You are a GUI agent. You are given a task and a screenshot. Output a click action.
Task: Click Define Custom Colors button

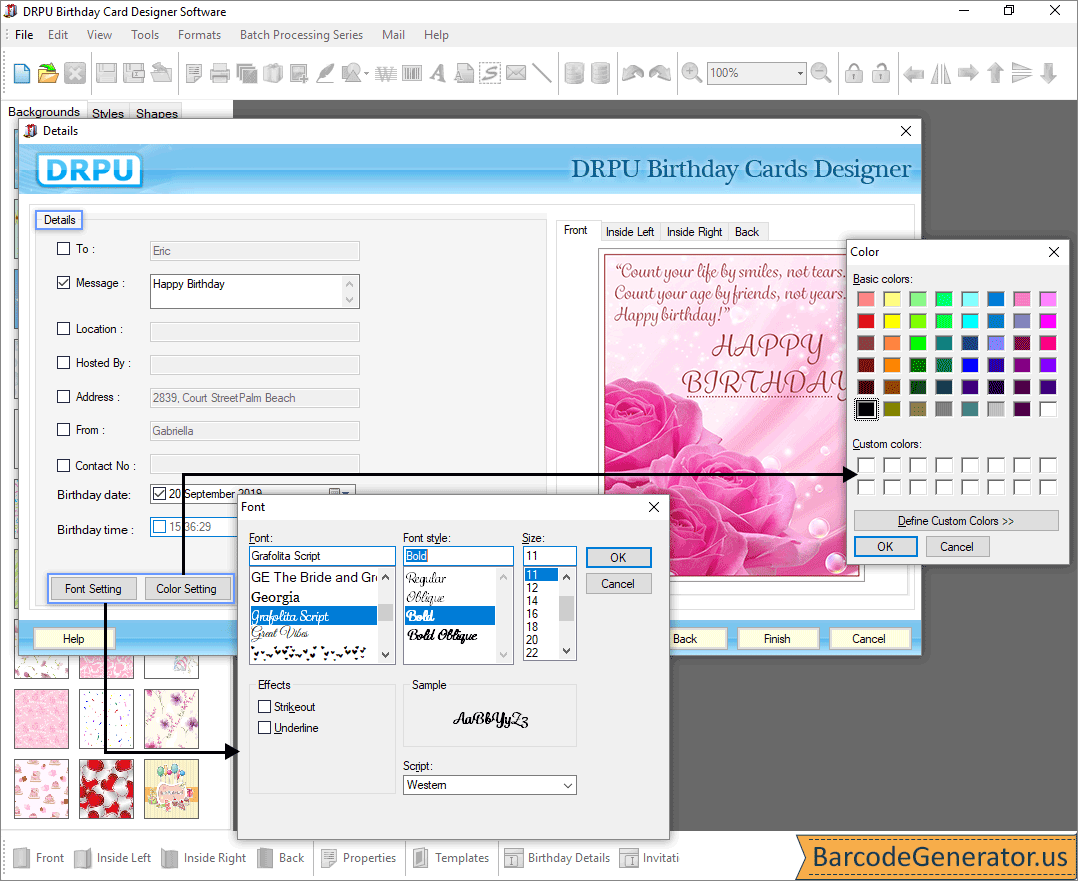pos(956,521)
